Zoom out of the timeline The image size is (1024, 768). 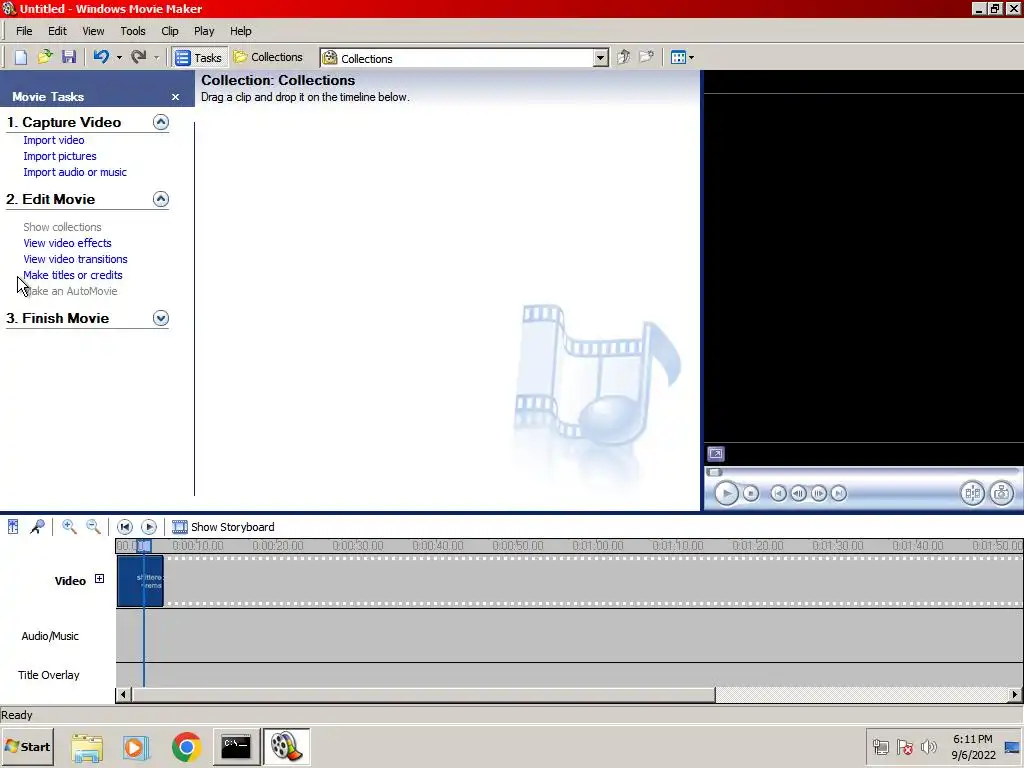pos(93,526)
